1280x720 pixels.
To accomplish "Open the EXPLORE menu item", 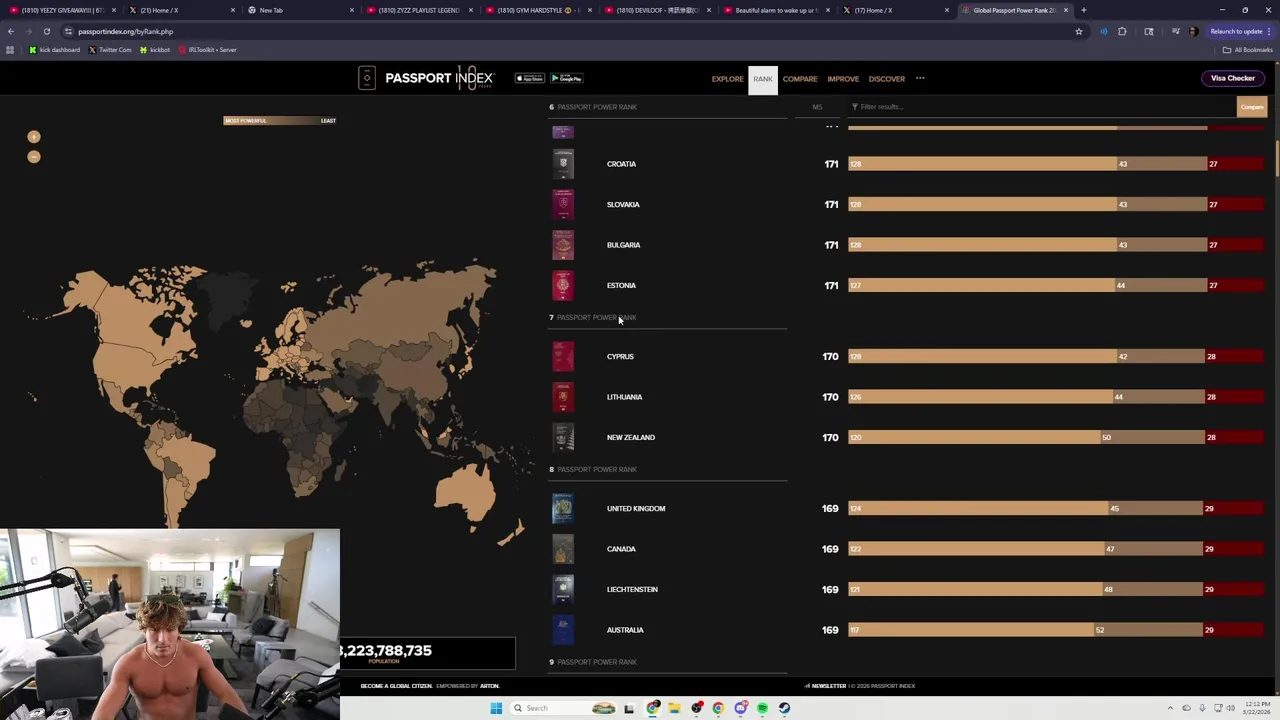I will (727, 79).
